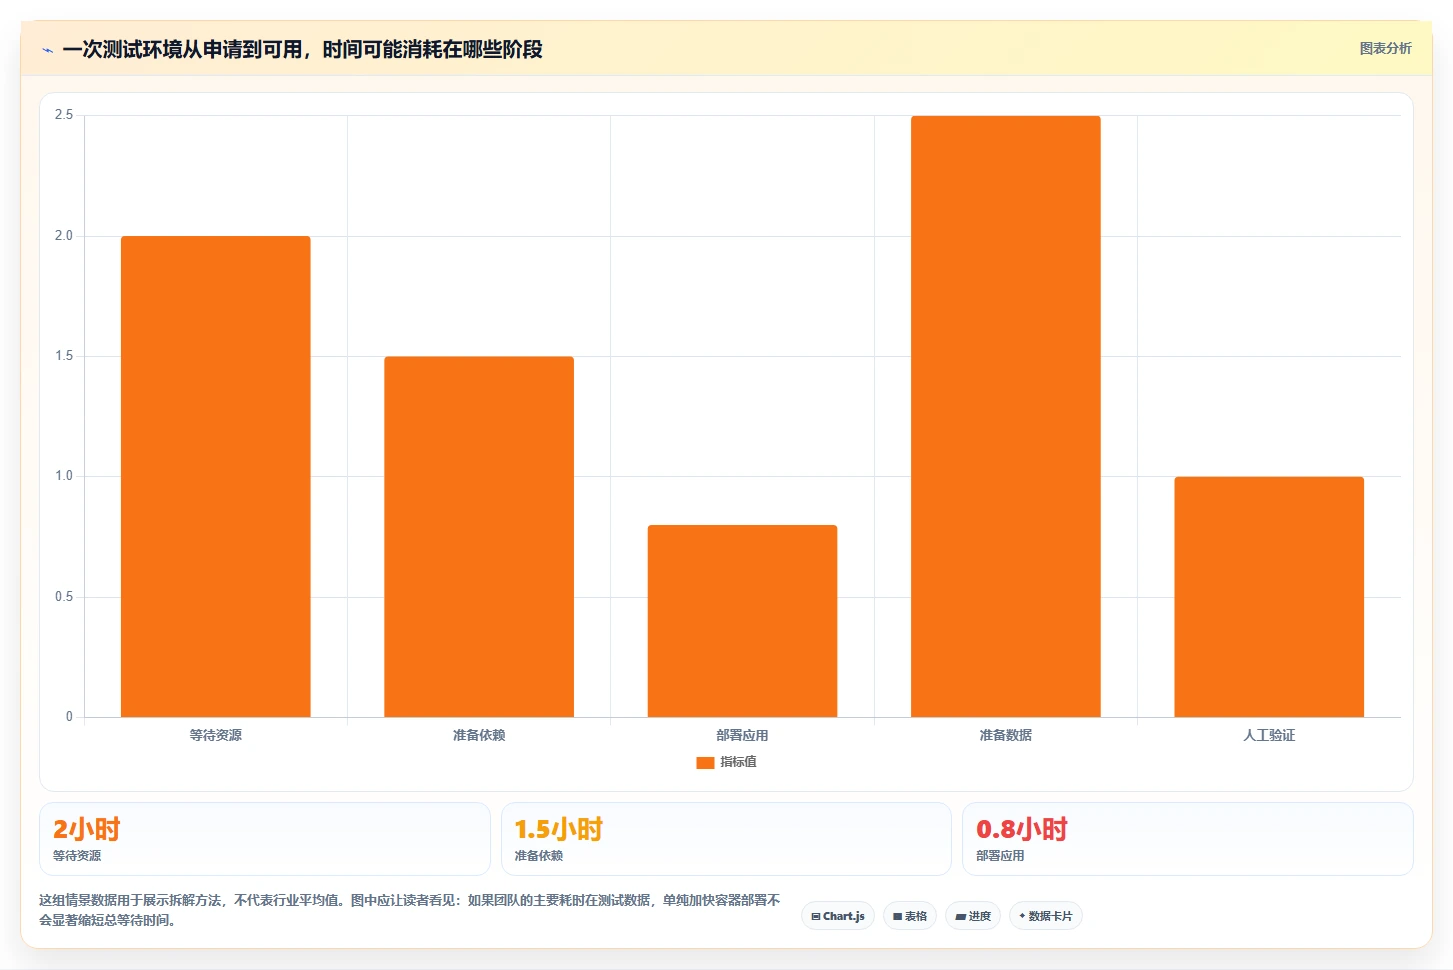1453x970 pixels.
Task: Click the 等待资源 x-axis label
Action: click(216, 735)
